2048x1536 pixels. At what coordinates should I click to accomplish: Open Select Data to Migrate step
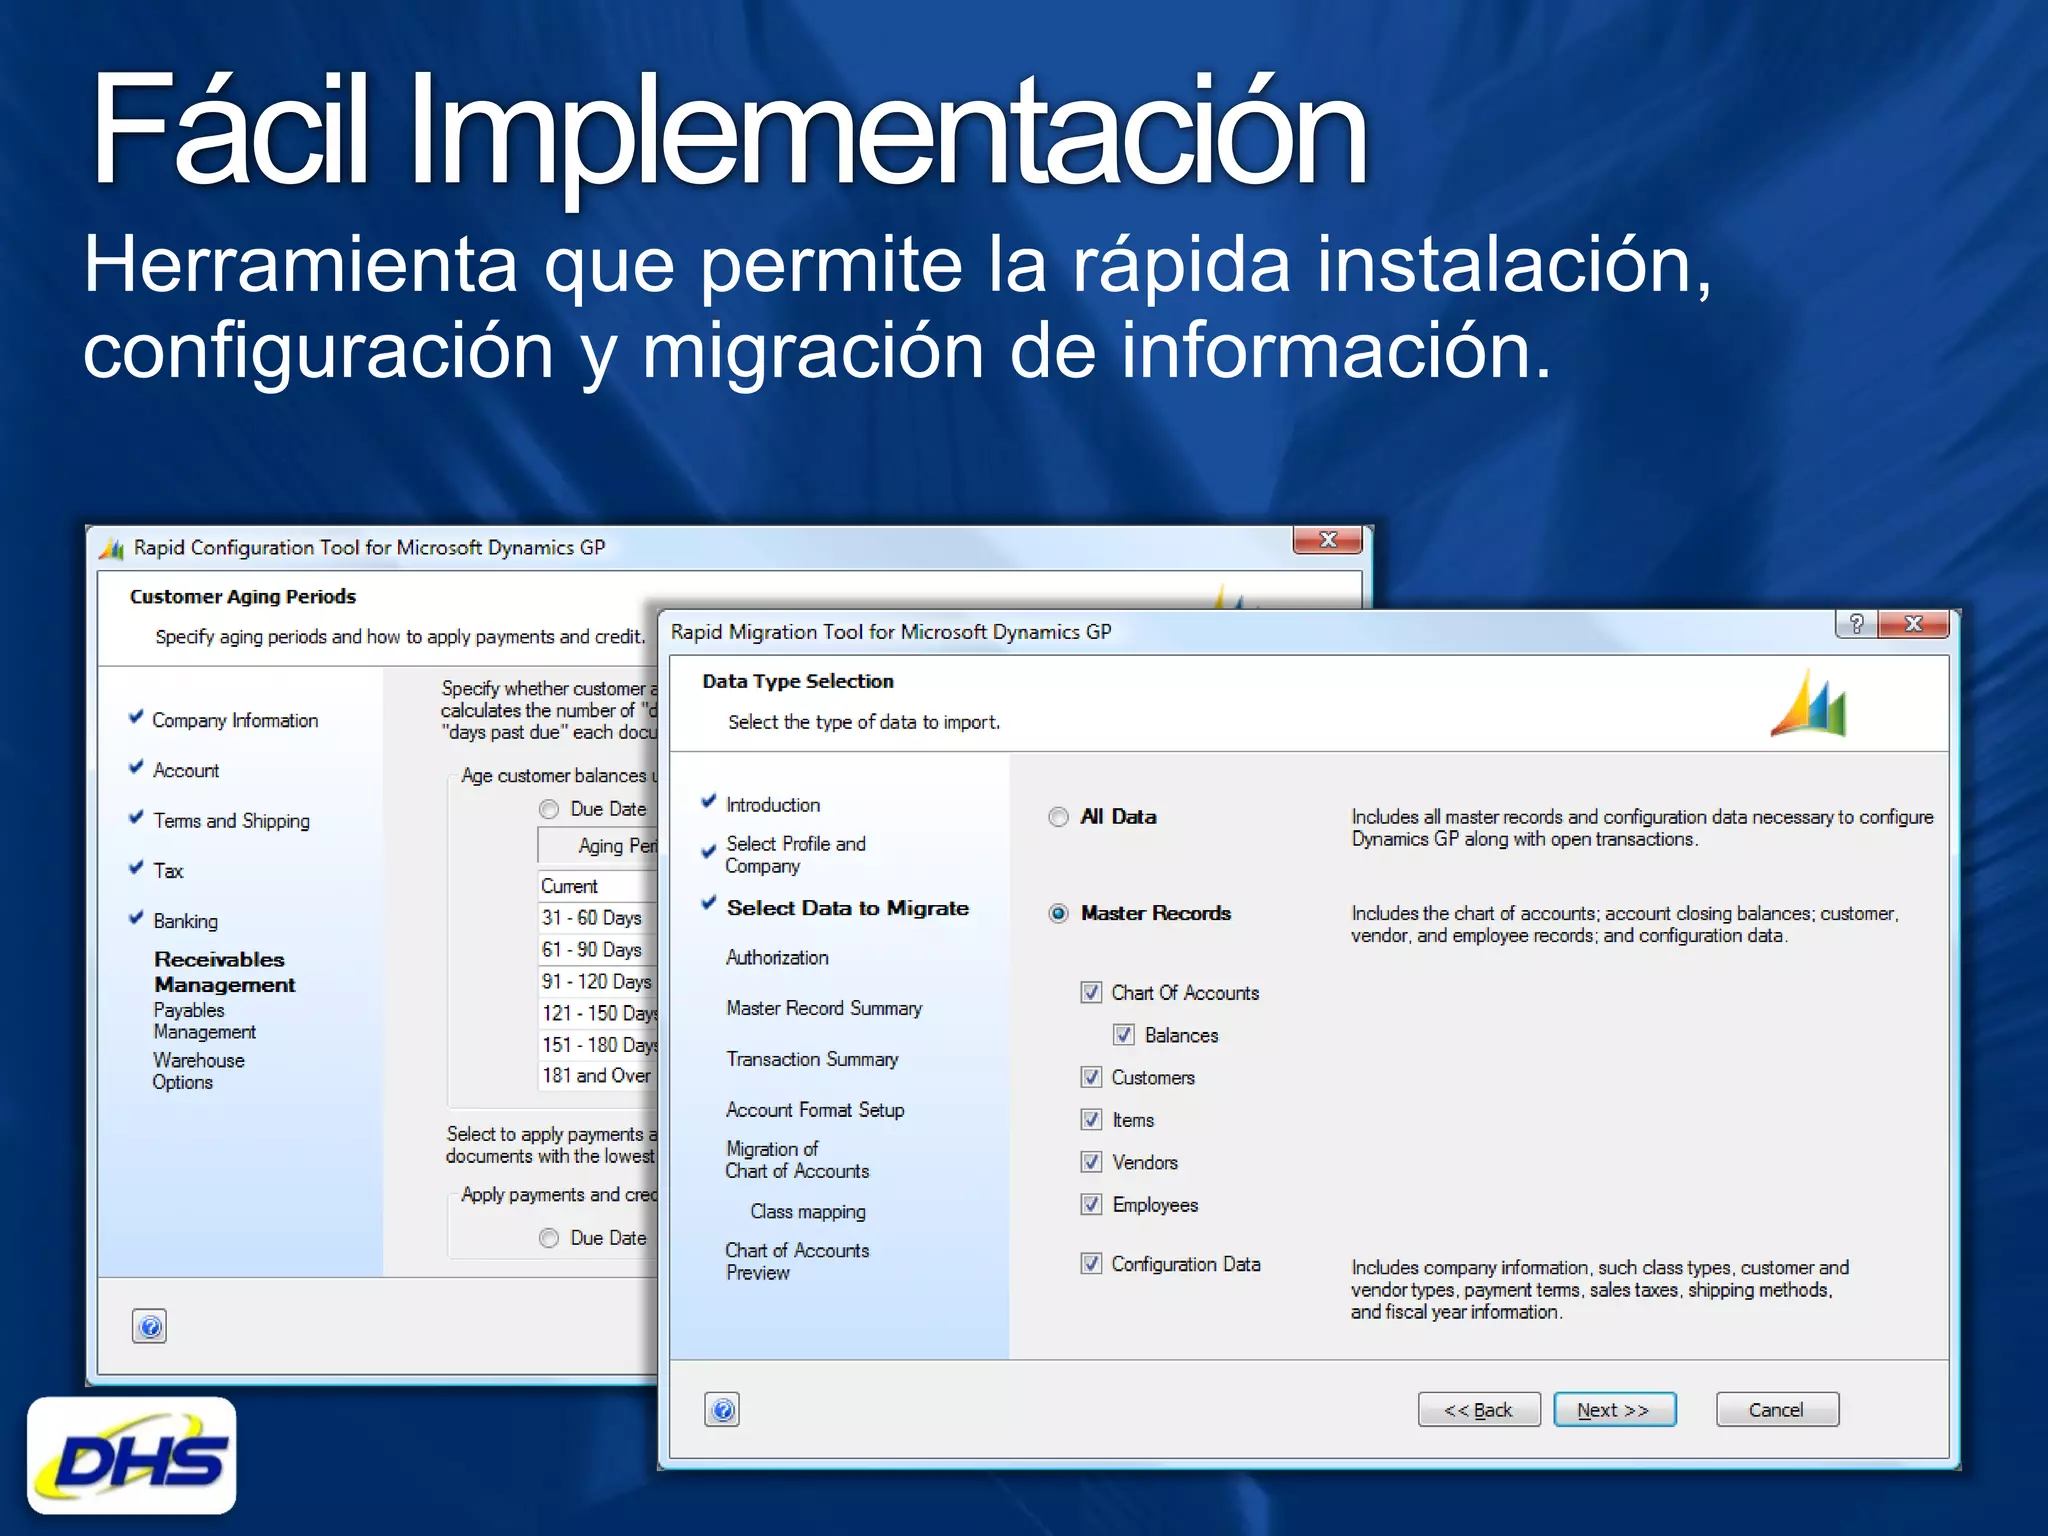click(848, 908)
